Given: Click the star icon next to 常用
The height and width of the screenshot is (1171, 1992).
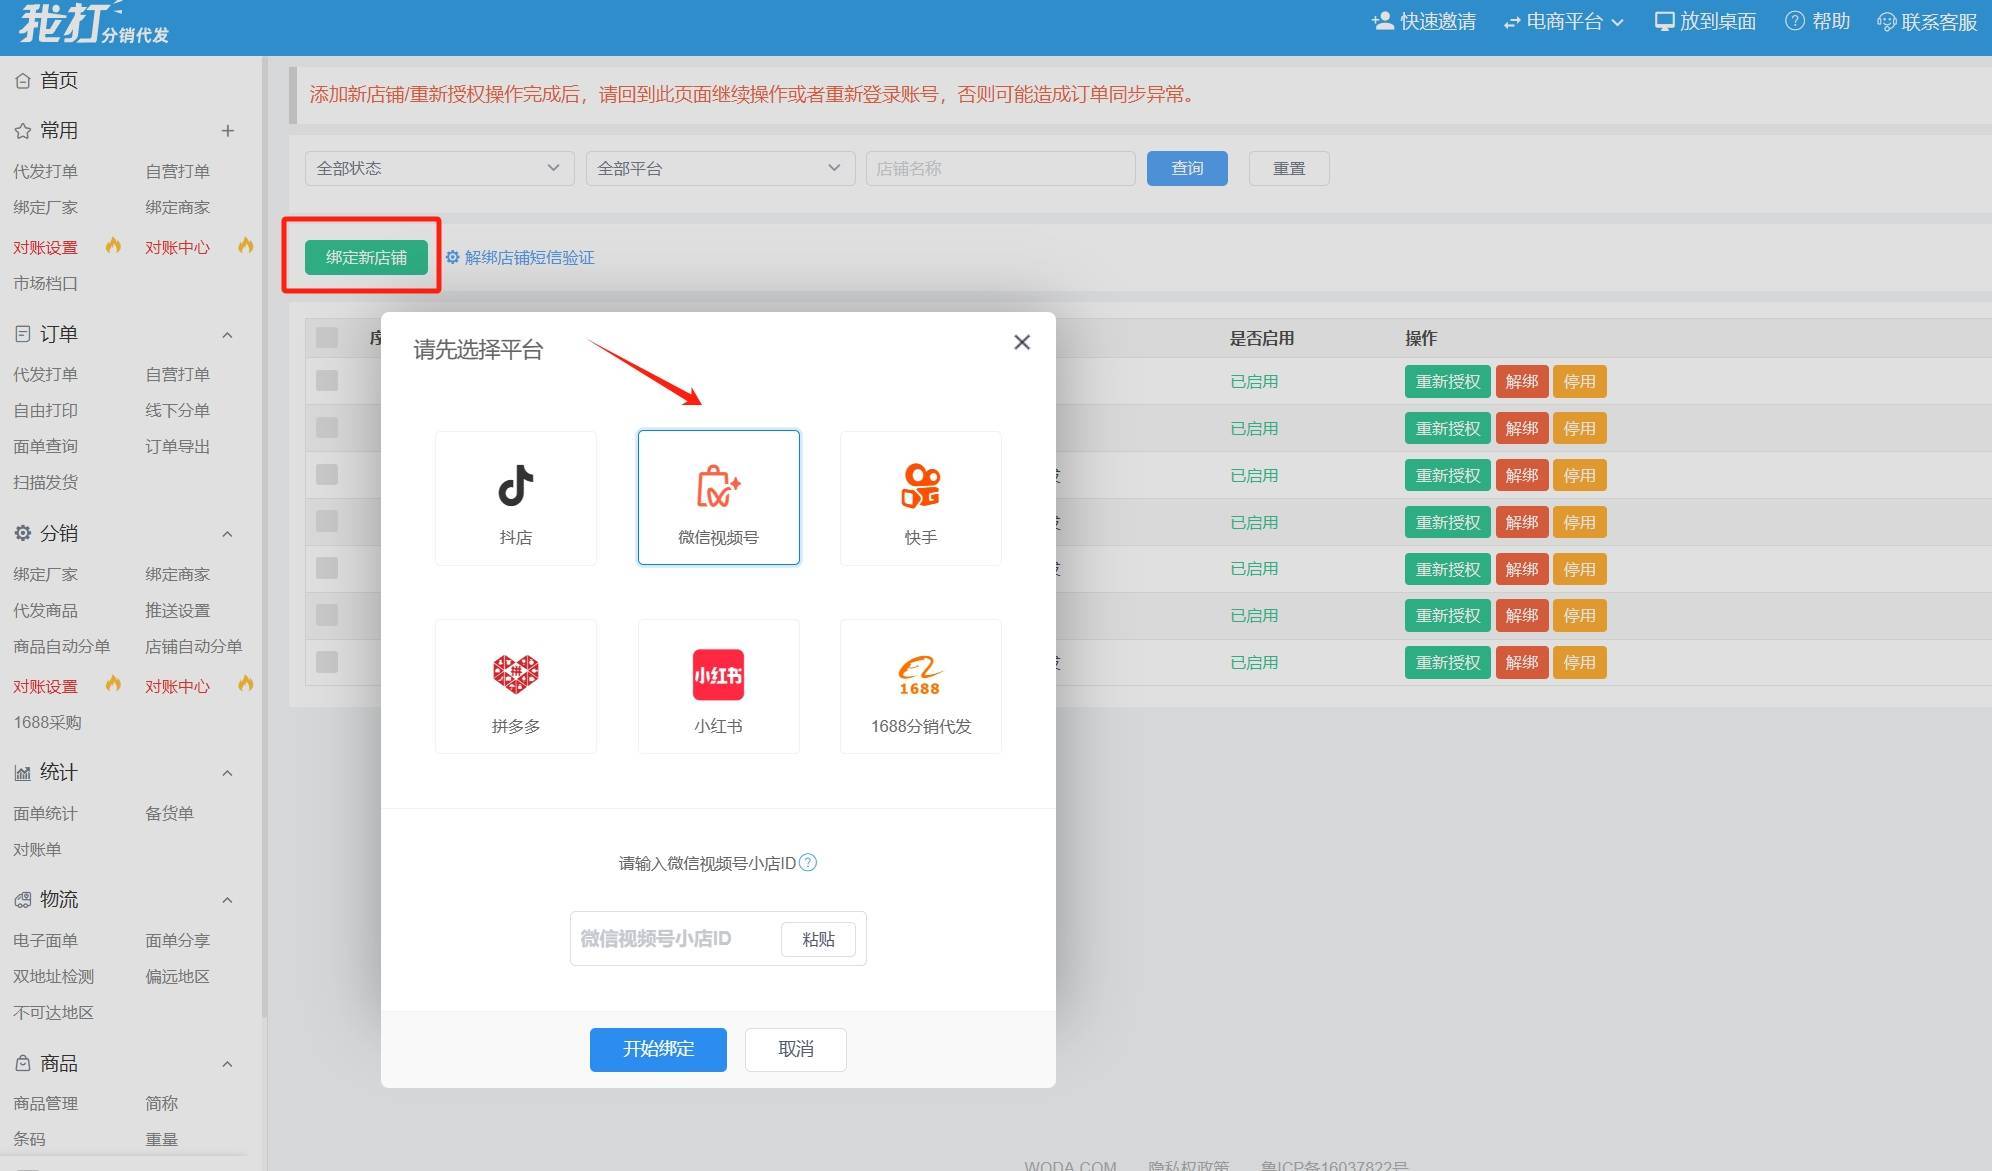Looking at the screenshot, I should pyautogui.click(x=23, y=131).
